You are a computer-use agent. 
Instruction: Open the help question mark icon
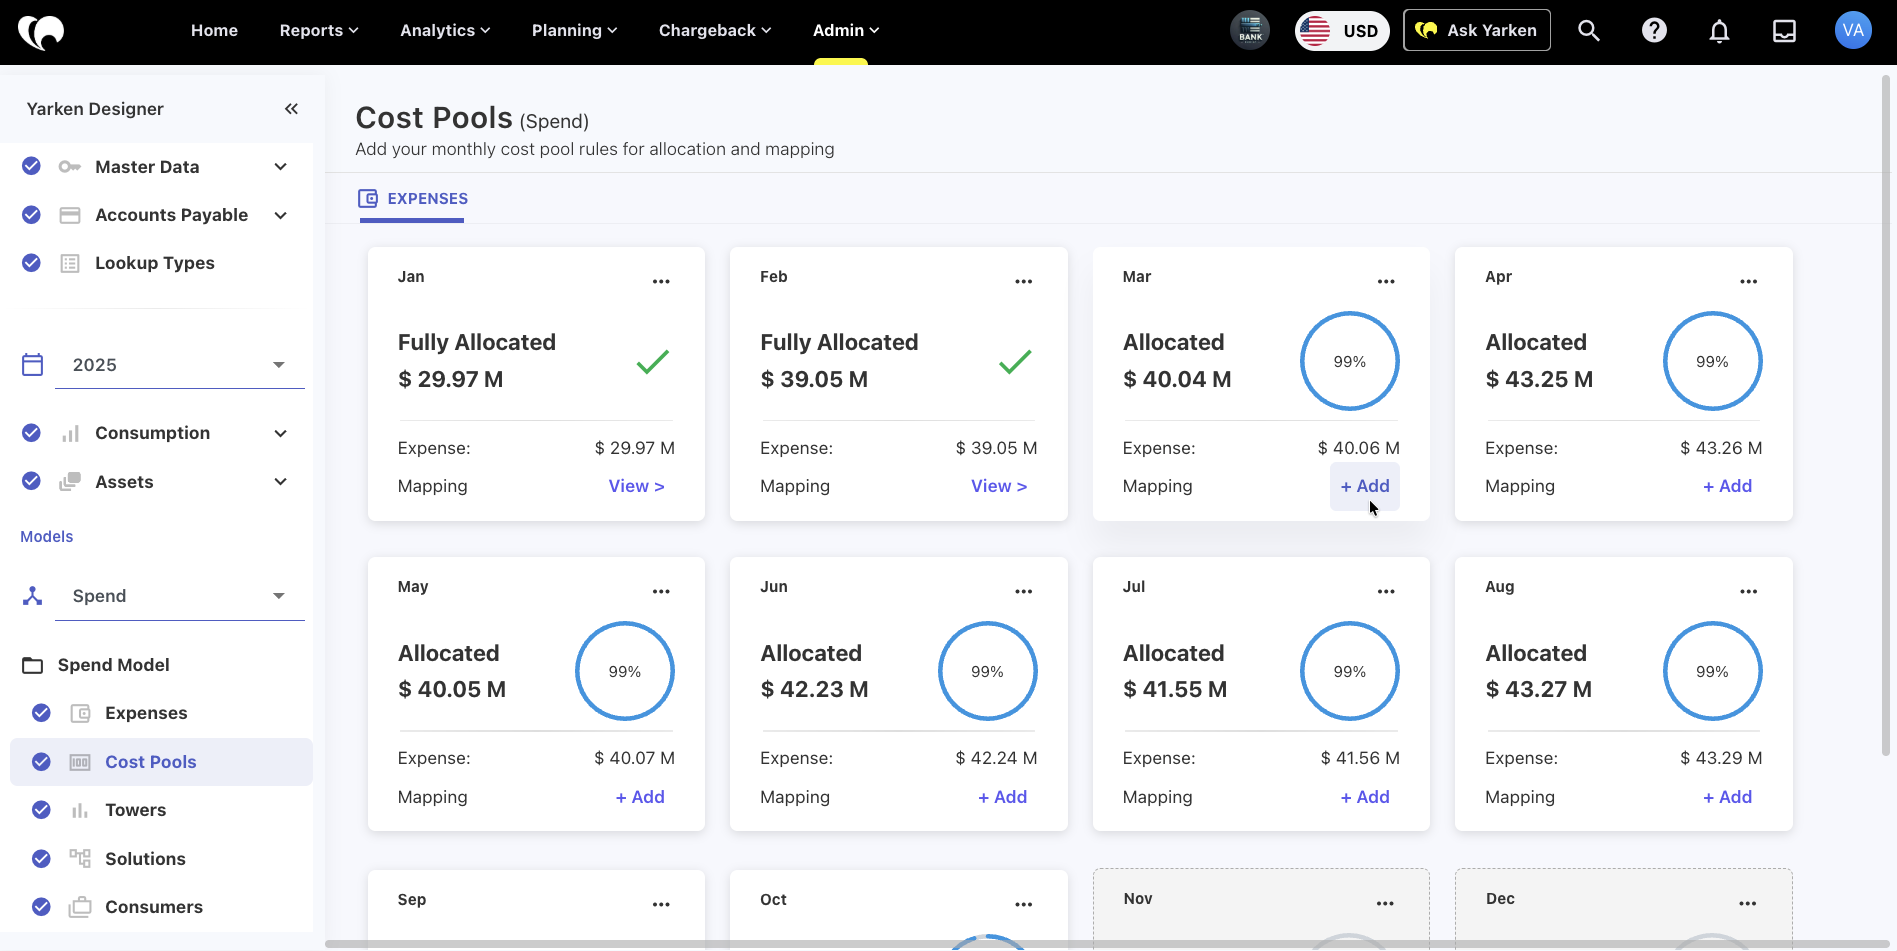1654,31
